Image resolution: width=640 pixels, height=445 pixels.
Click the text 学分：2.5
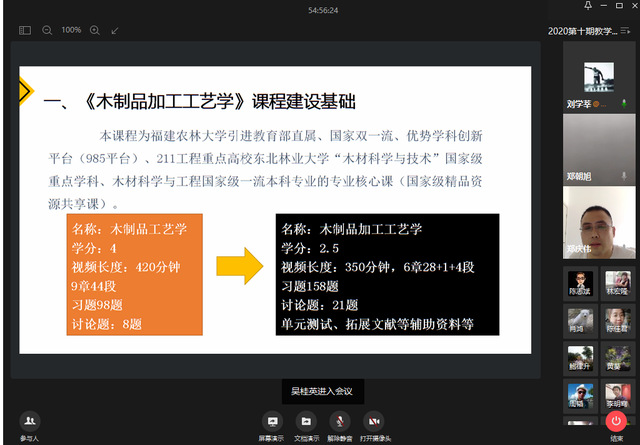(x=310, y=248)
